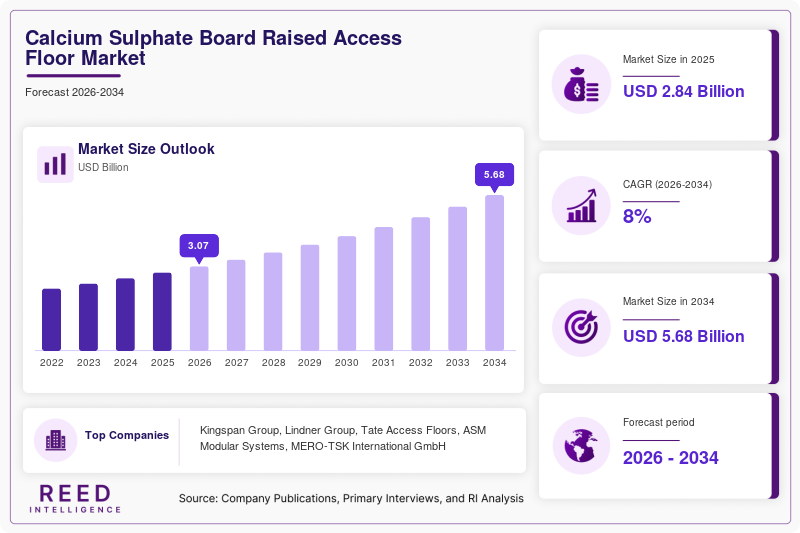Screen dimensions: 800x533
Task: Click the 2030 axis label
Action: pos(347,363)
